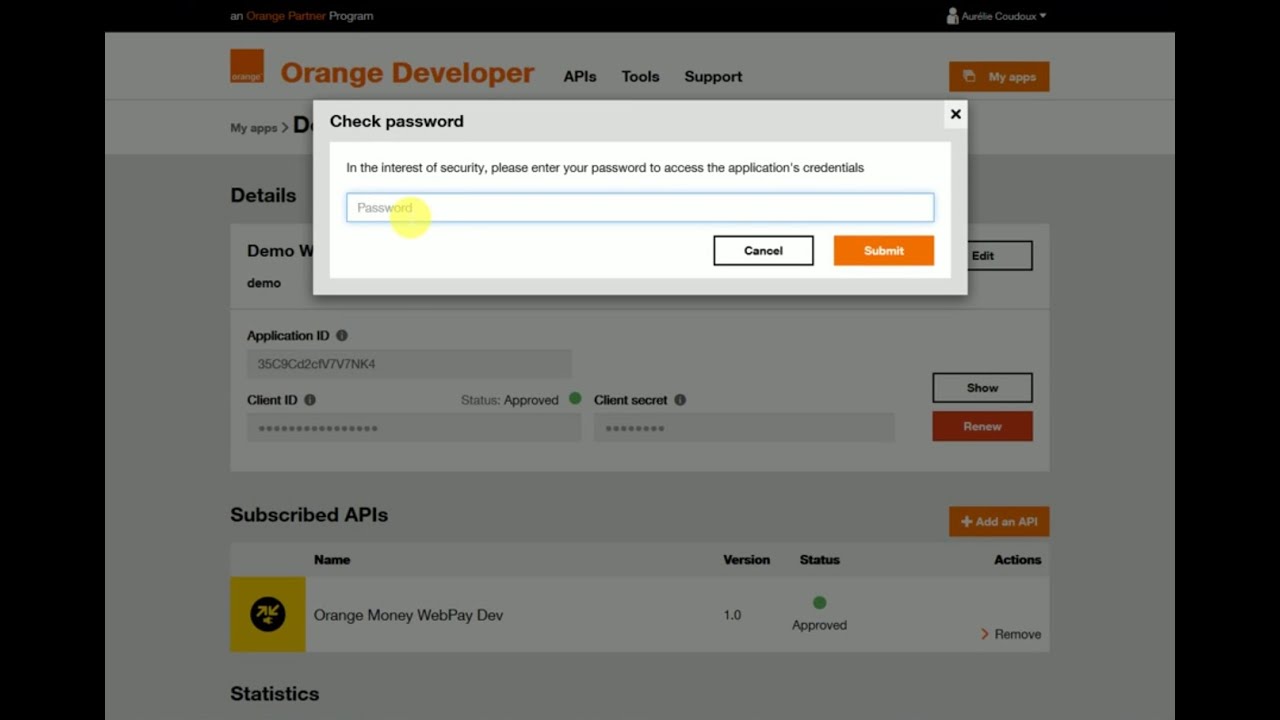This screenshot has height=720, width=1280.
Task: Click the 'demo' description text
Action: (264, 283)
